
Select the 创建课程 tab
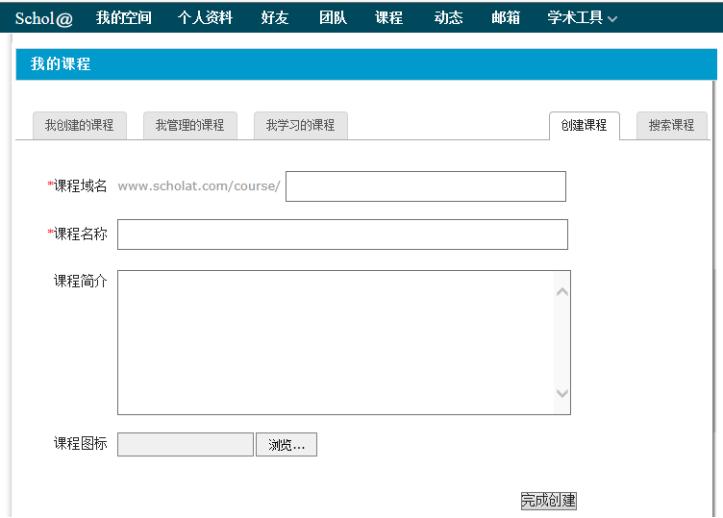click(x=584, y=125)
